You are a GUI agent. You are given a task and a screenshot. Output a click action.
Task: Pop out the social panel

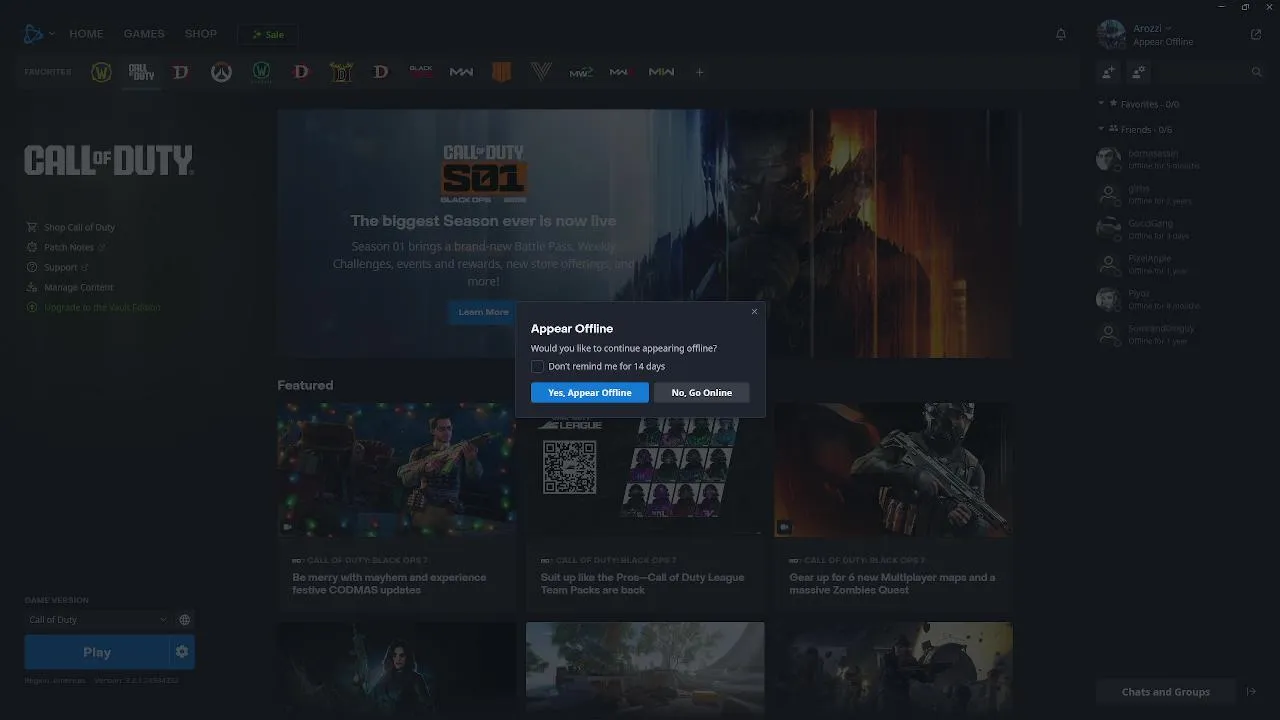click(x=1256, y=34)
